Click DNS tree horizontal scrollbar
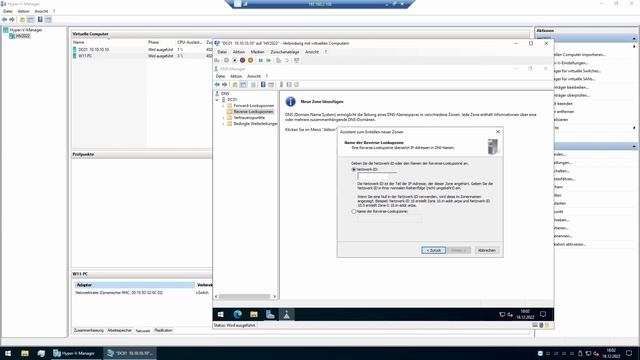 click(245, 297)
